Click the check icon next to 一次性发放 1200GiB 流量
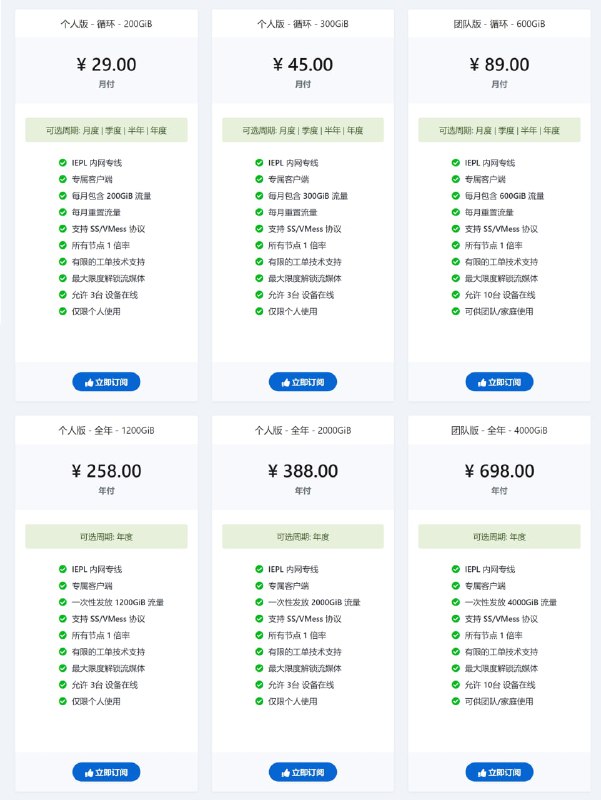 (x=63, y=602)
